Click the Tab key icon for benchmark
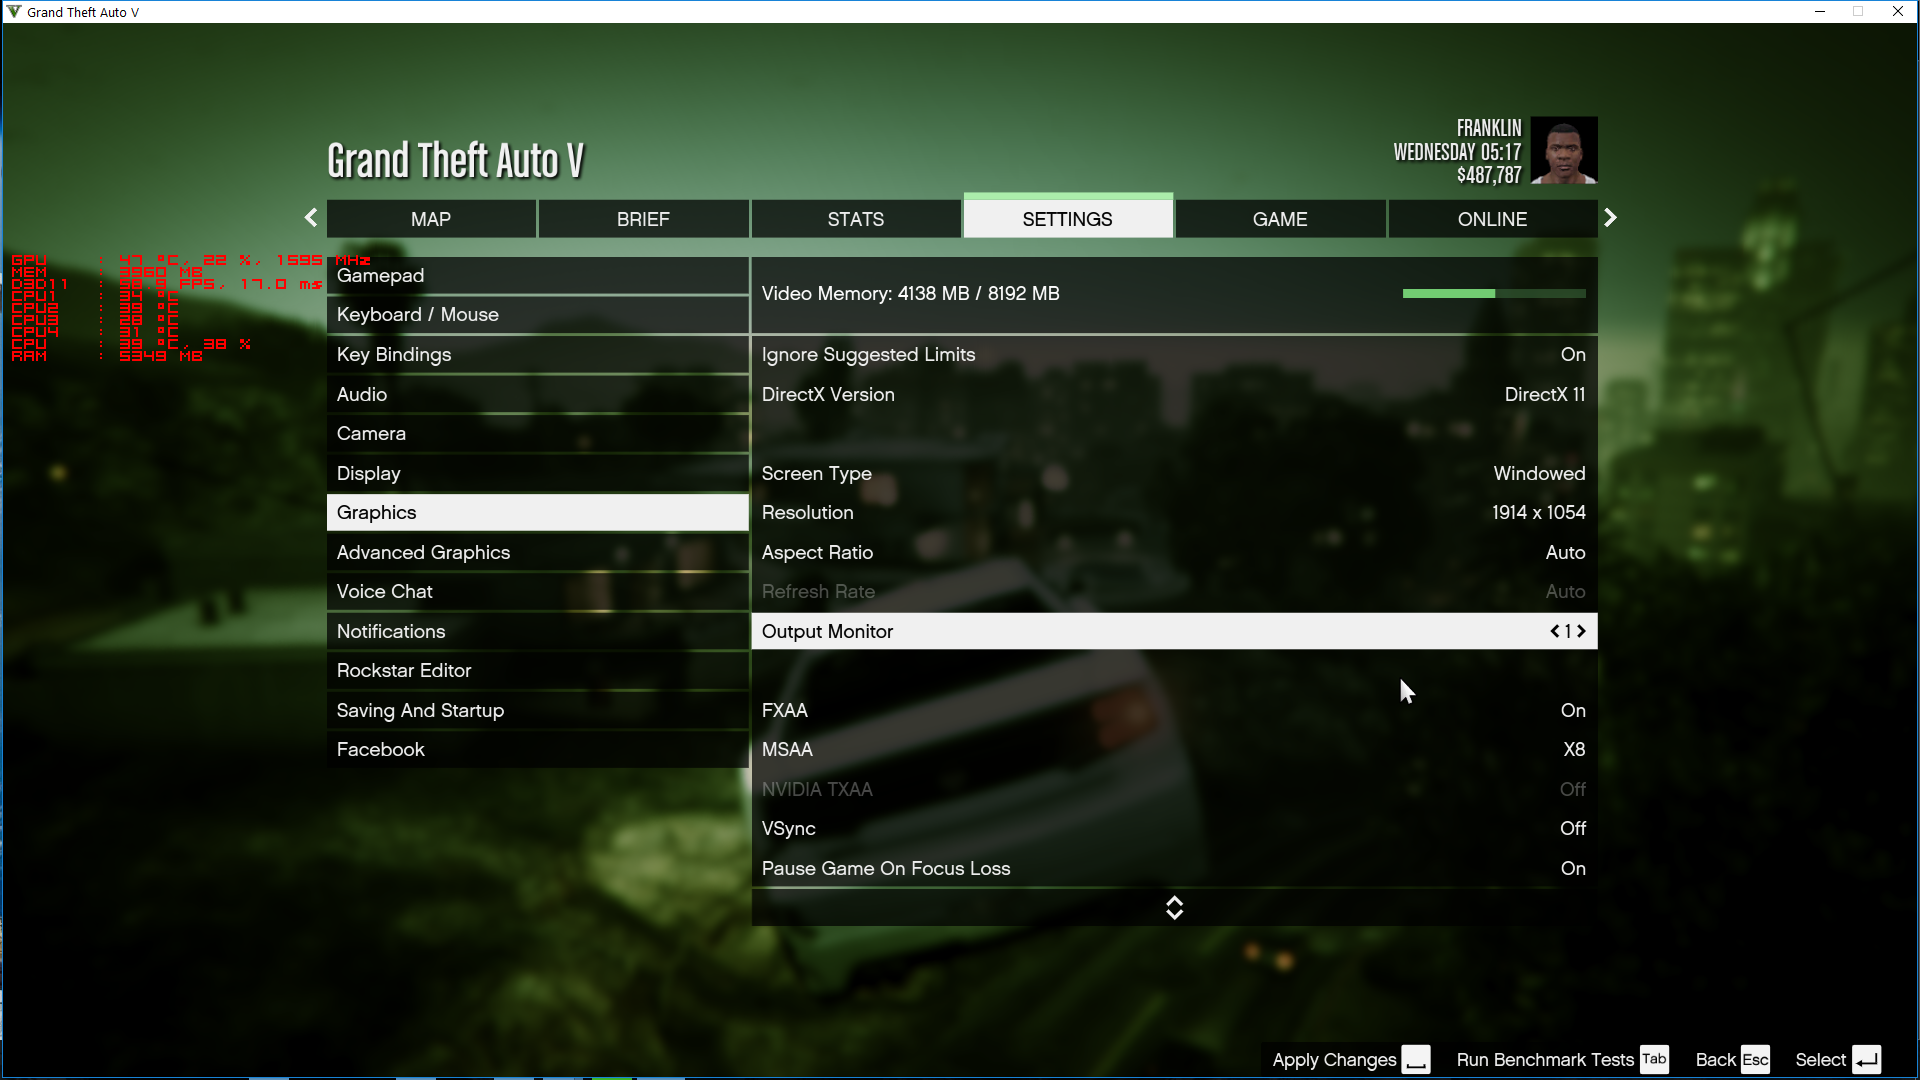1920x1080 pixels. [x=1654, y=1060]
